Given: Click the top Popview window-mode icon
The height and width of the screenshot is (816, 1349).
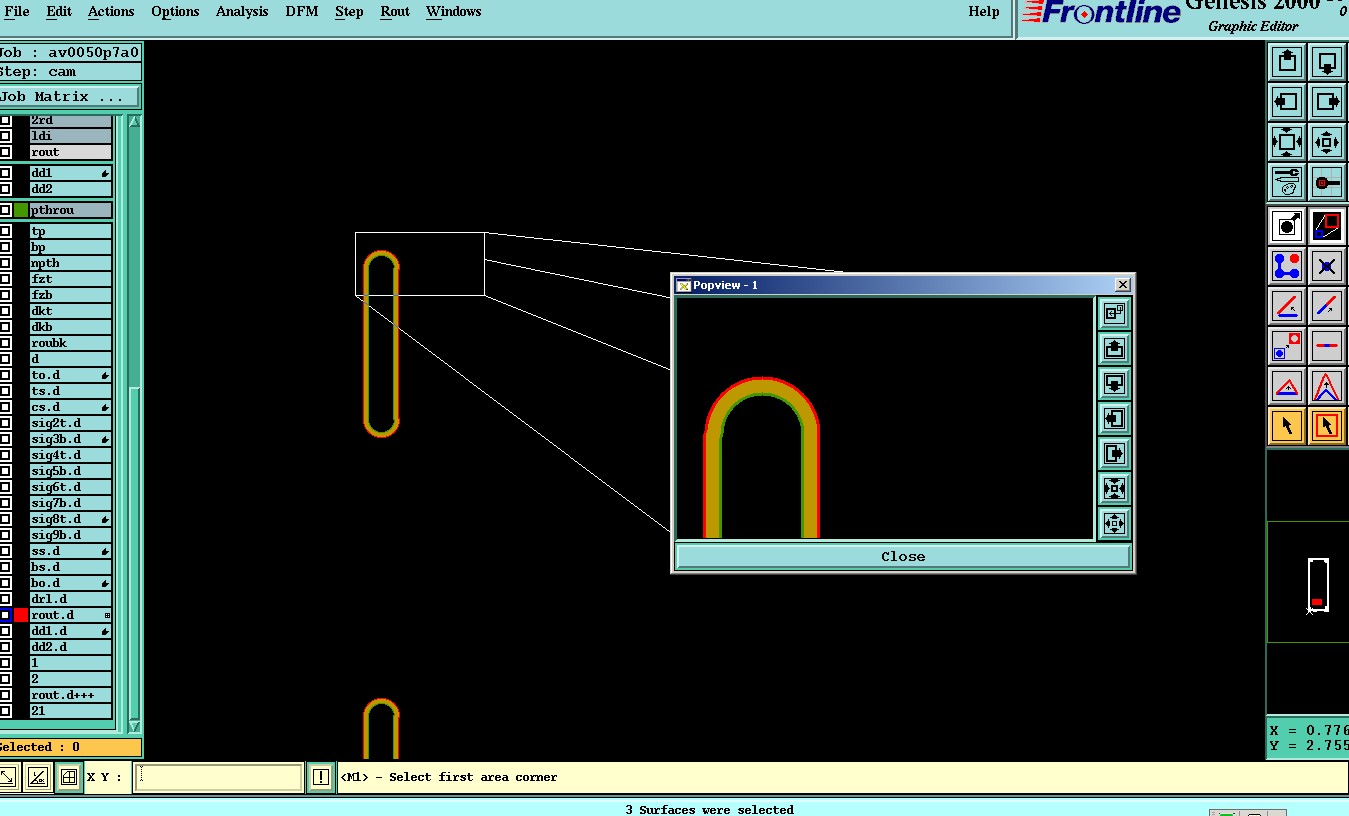Looking at the screenshot, I should pyautogui.click(x=1114, y=313).
